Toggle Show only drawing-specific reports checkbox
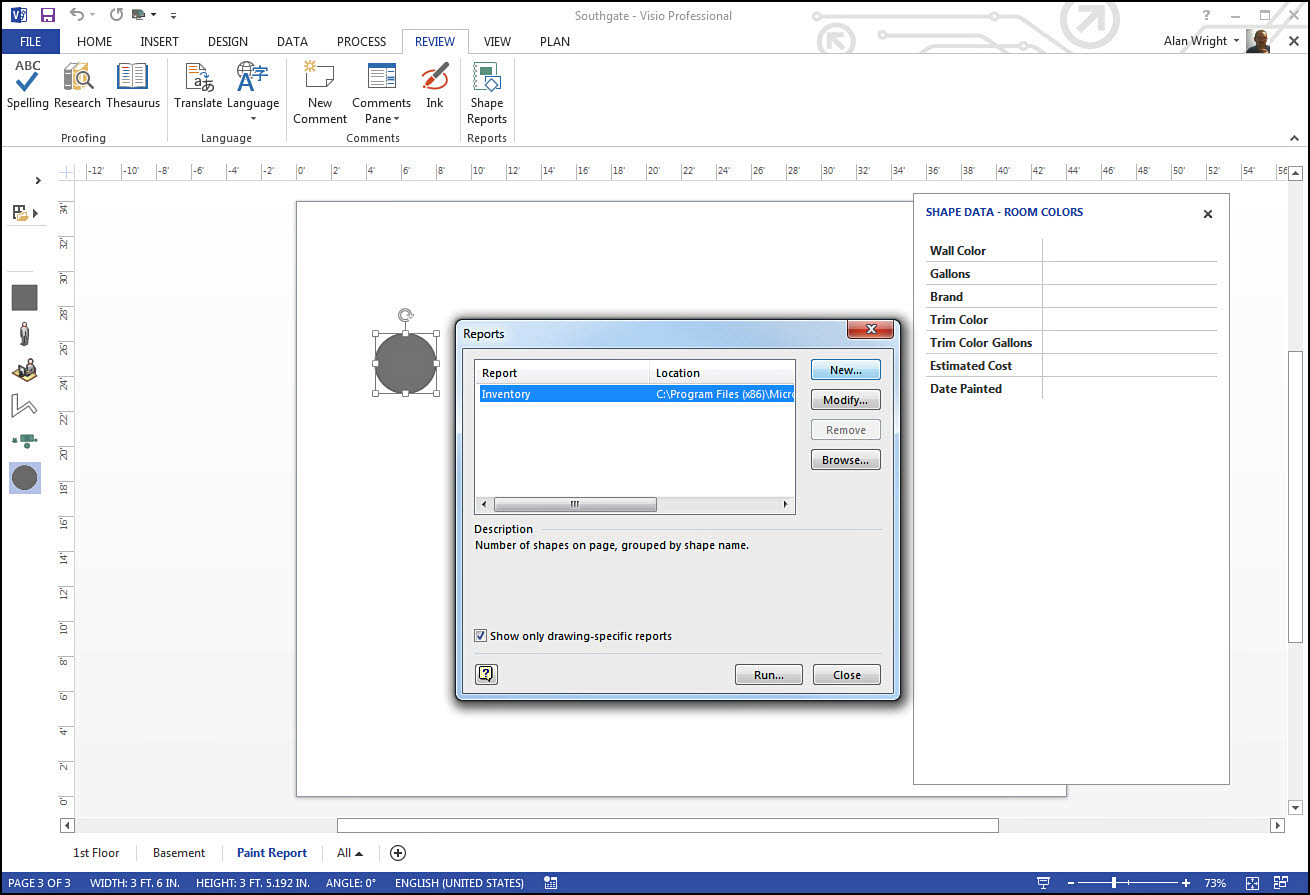The image size is (1310, 895). point(480,636)
